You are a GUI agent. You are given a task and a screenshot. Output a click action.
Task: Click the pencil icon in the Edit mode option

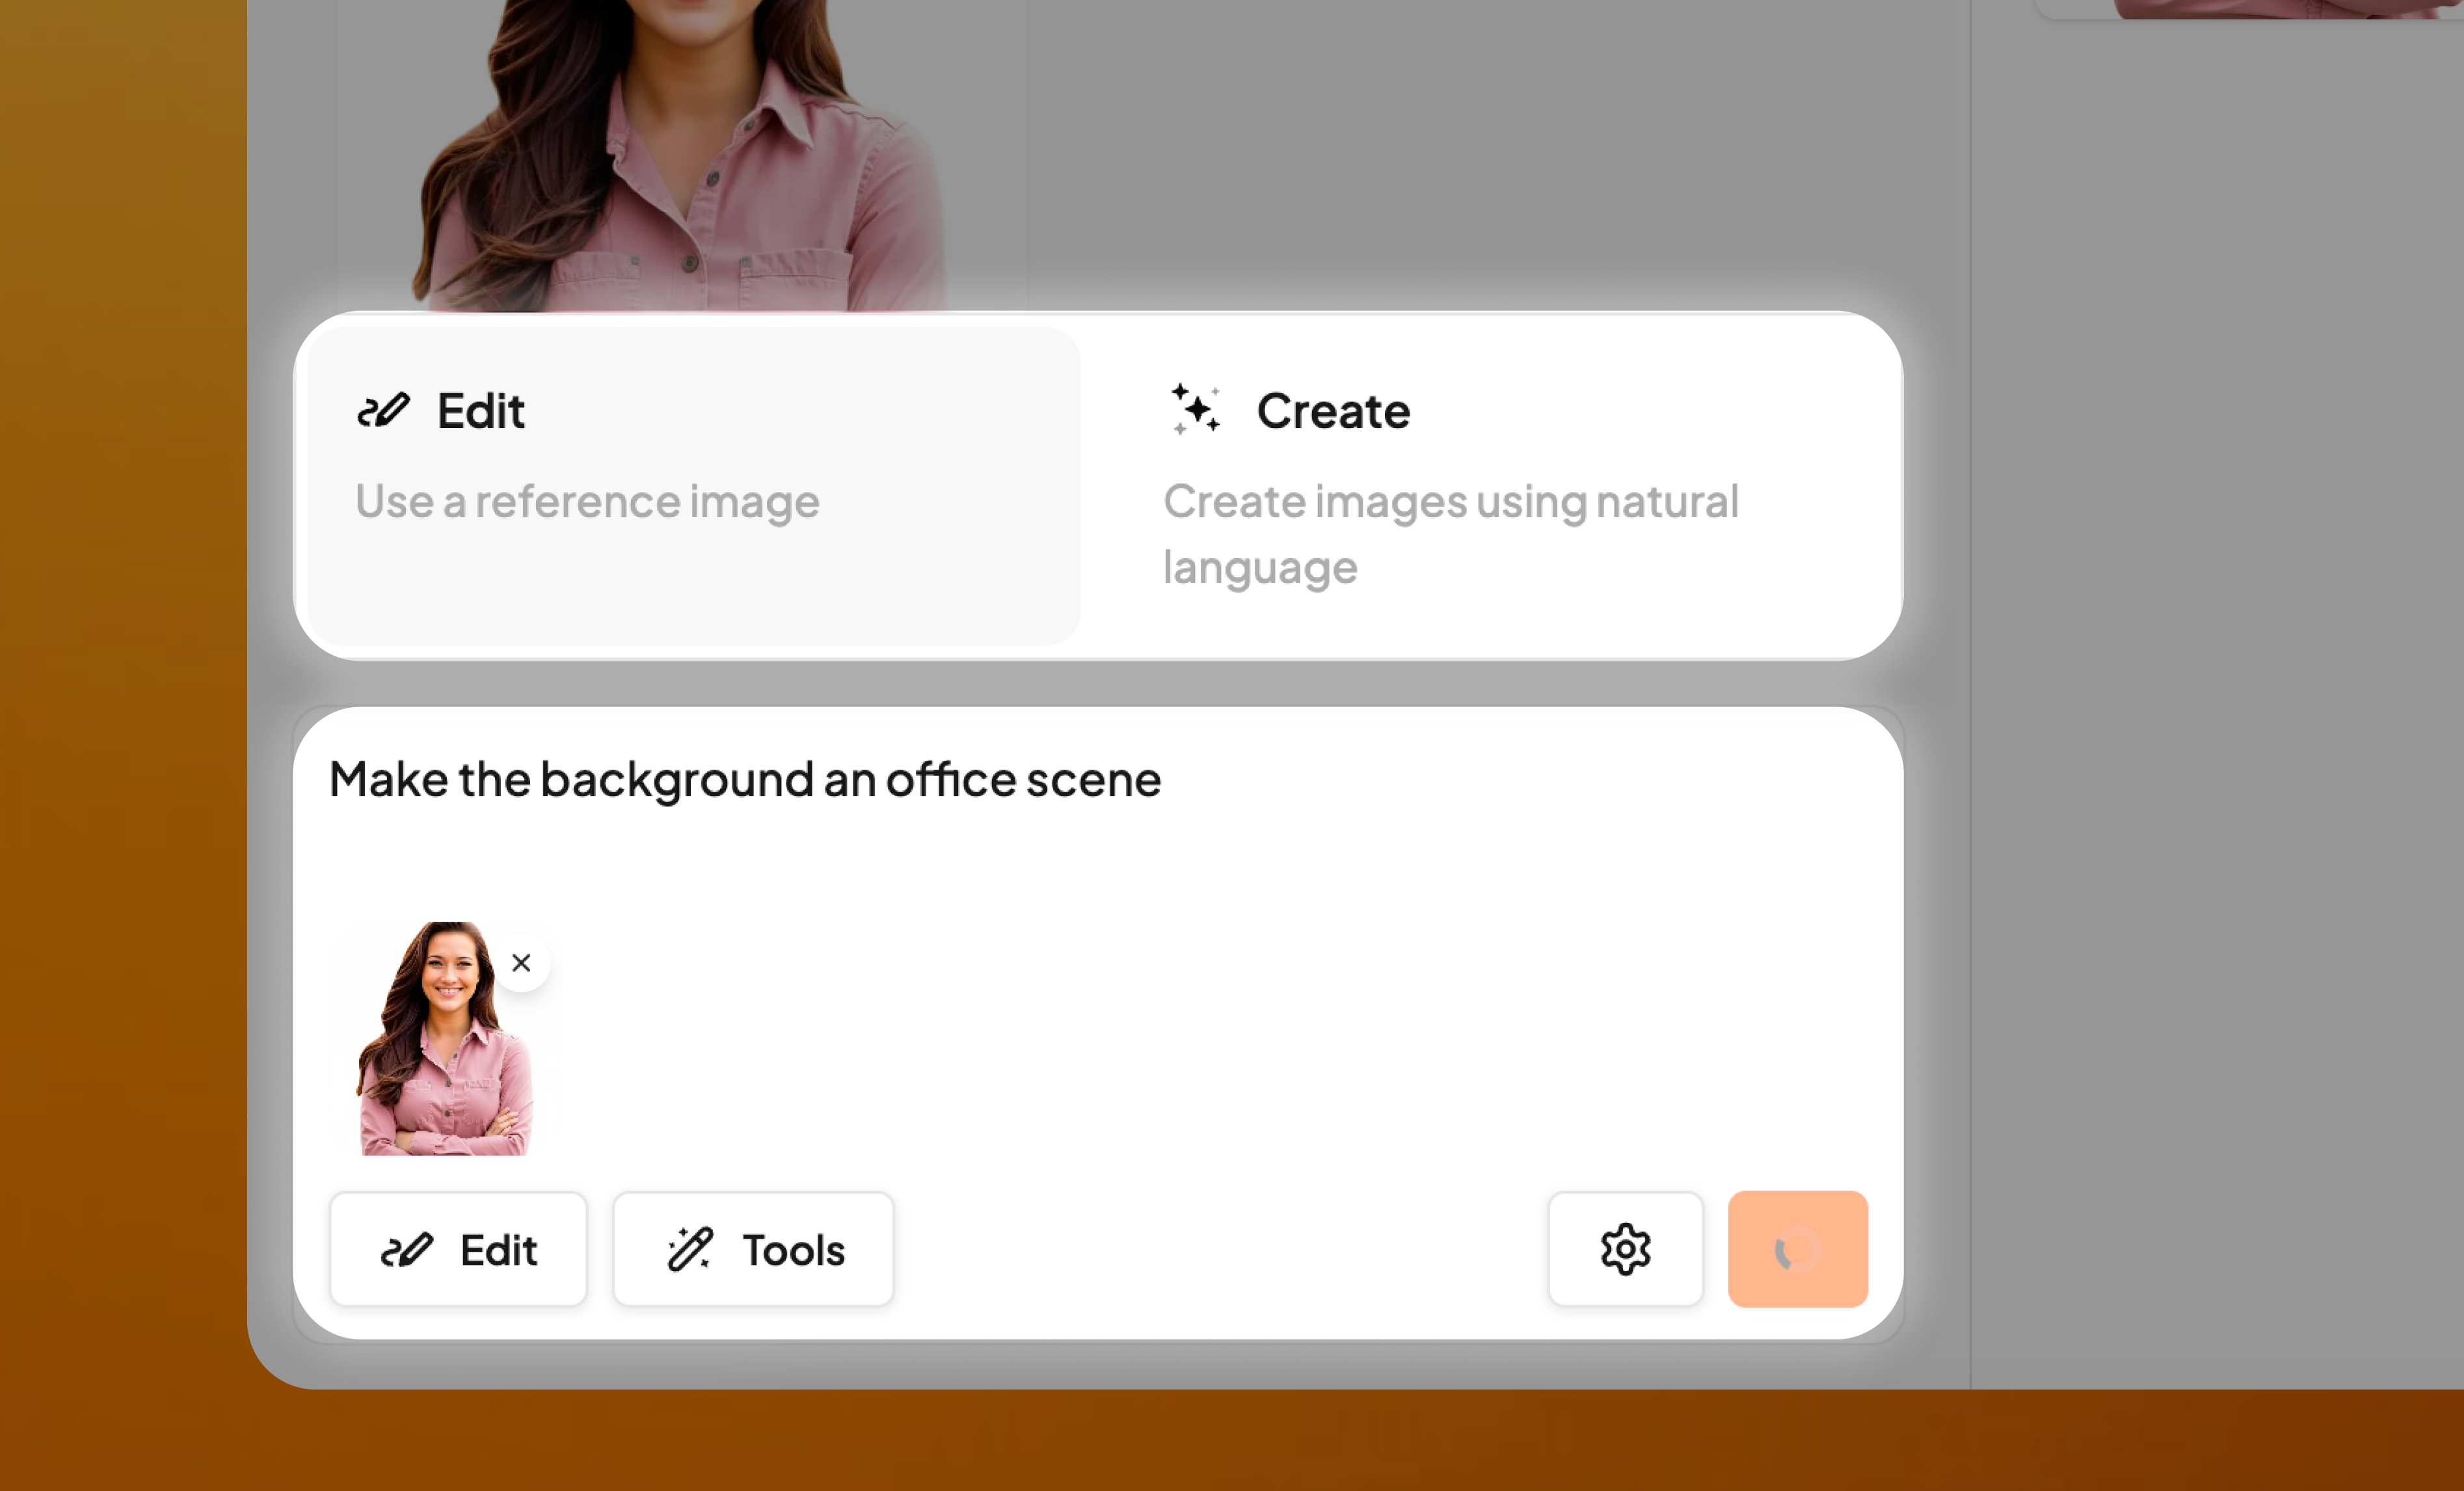[x=384, y=410]
